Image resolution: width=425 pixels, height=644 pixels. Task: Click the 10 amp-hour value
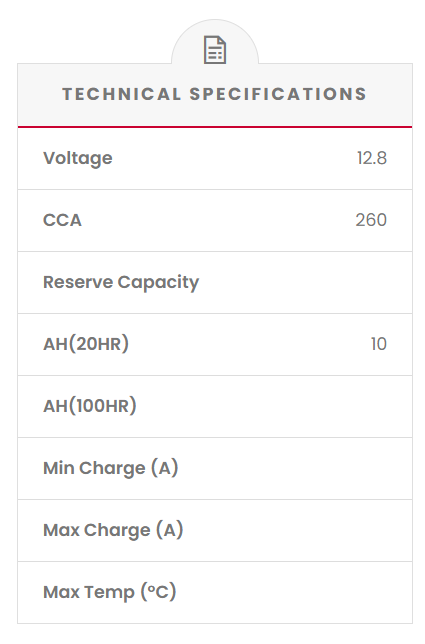tap(379, 344)
